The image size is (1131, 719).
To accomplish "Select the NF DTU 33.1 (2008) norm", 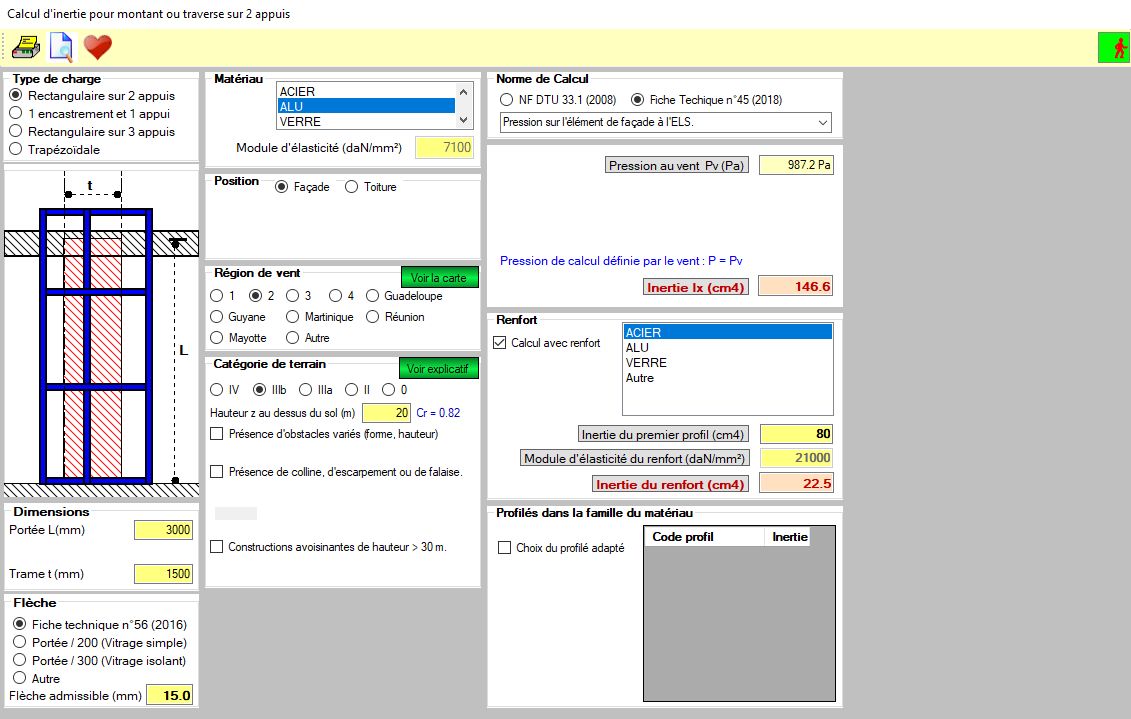I will point(506,100).
